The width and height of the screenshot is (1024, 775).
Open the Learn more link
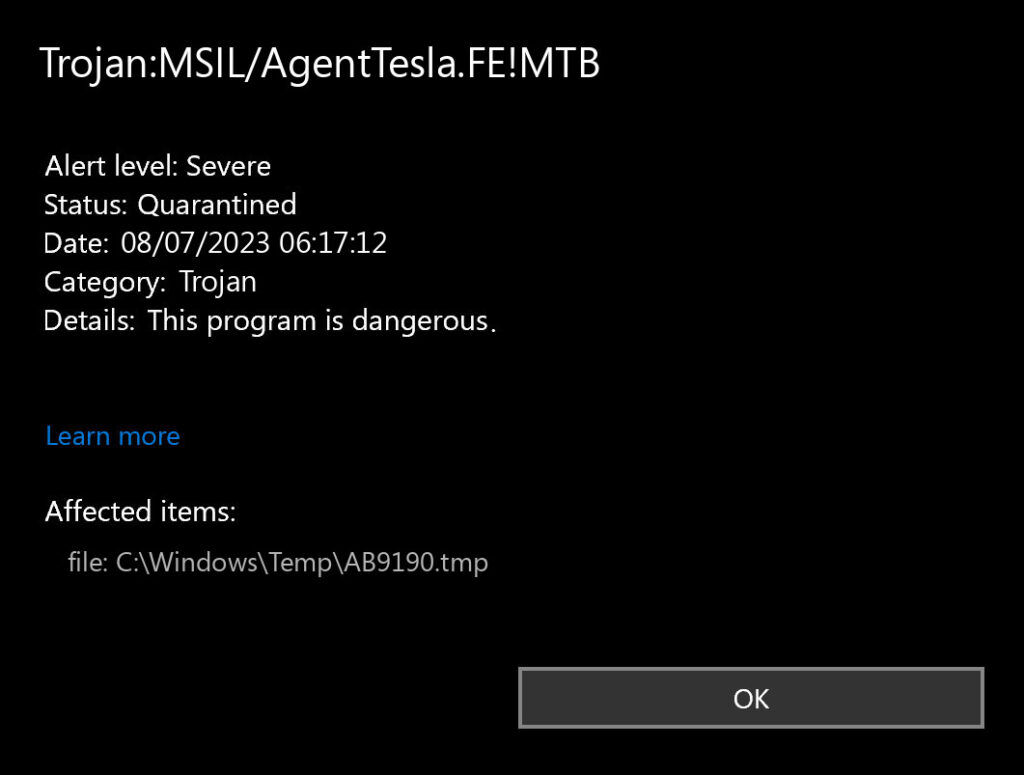[113, 436]
